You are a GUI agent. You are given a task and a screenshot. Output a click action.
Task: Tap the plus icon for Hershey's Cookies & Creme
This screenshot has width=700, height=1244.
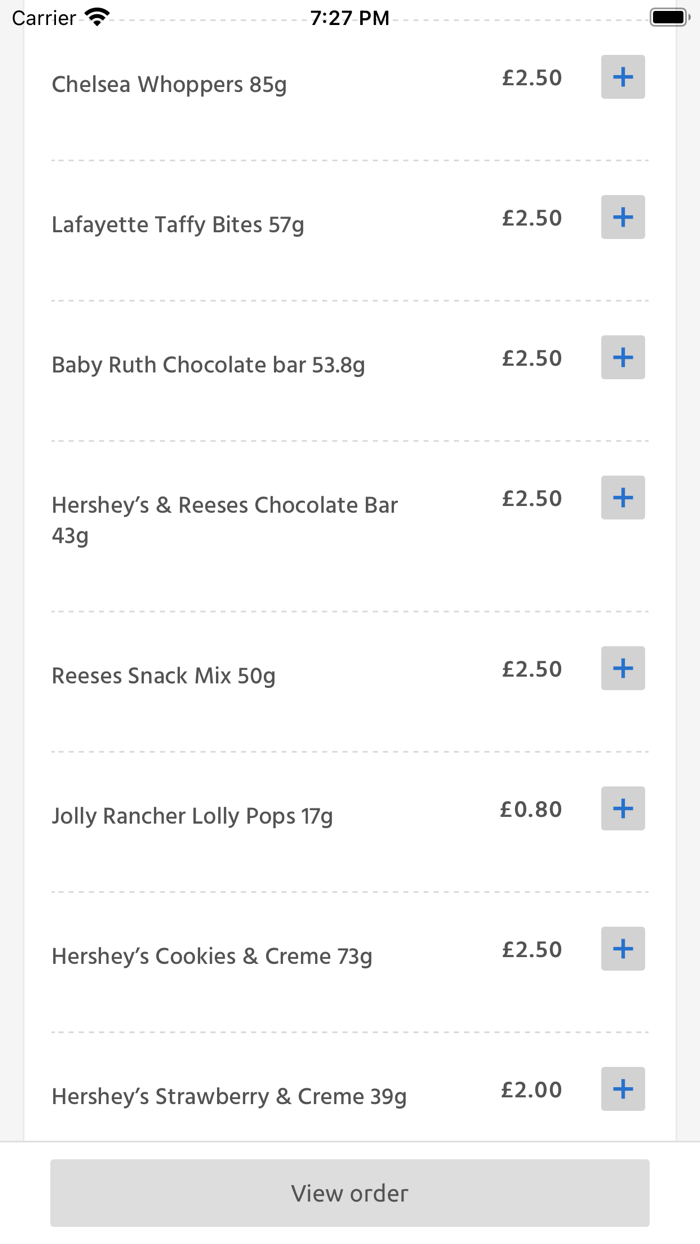point(622,948)
